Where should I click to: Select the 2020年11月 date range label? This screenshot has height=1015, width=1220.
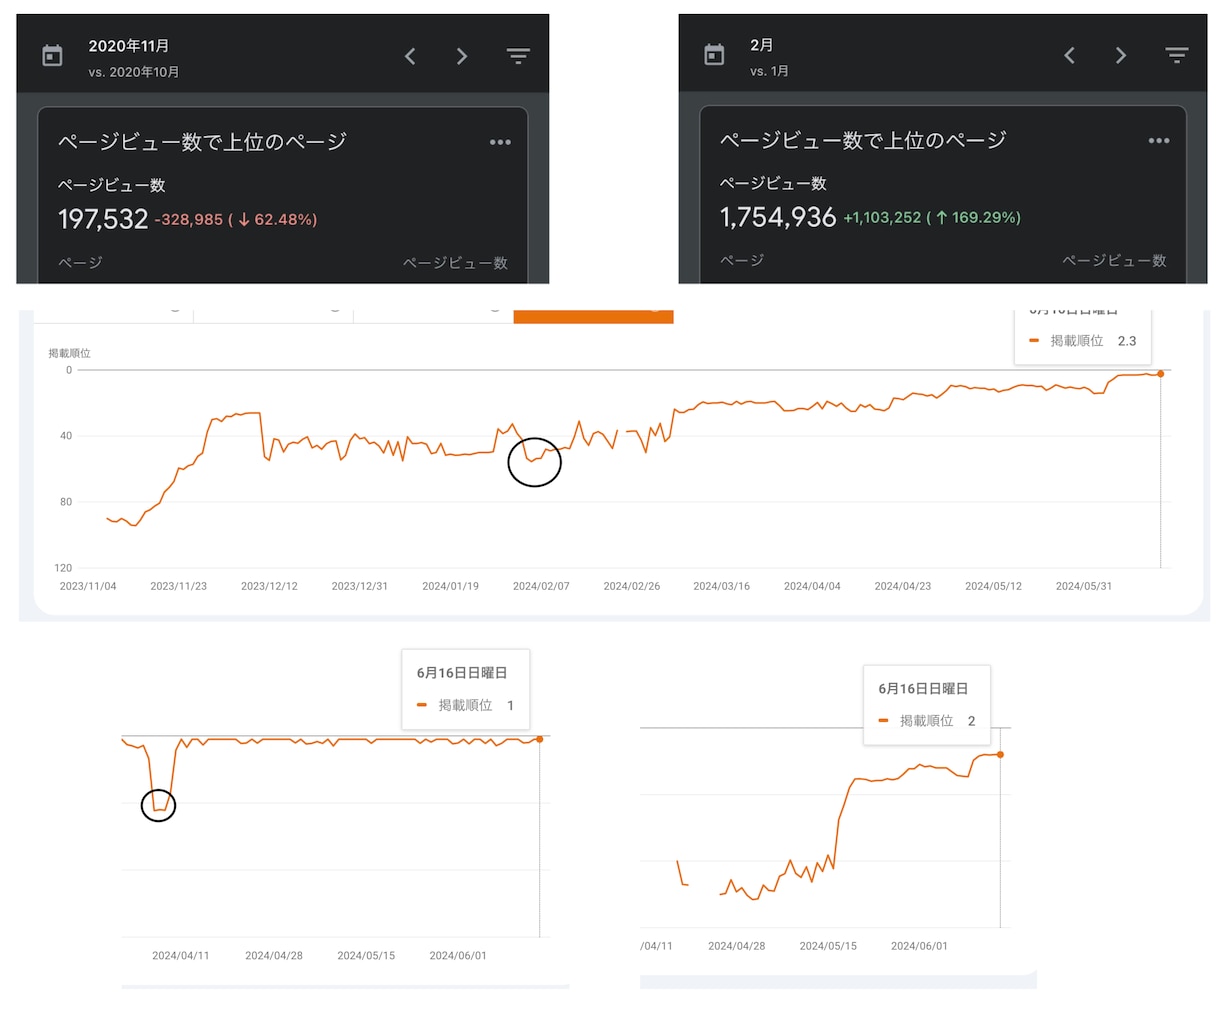coord(129,46)
